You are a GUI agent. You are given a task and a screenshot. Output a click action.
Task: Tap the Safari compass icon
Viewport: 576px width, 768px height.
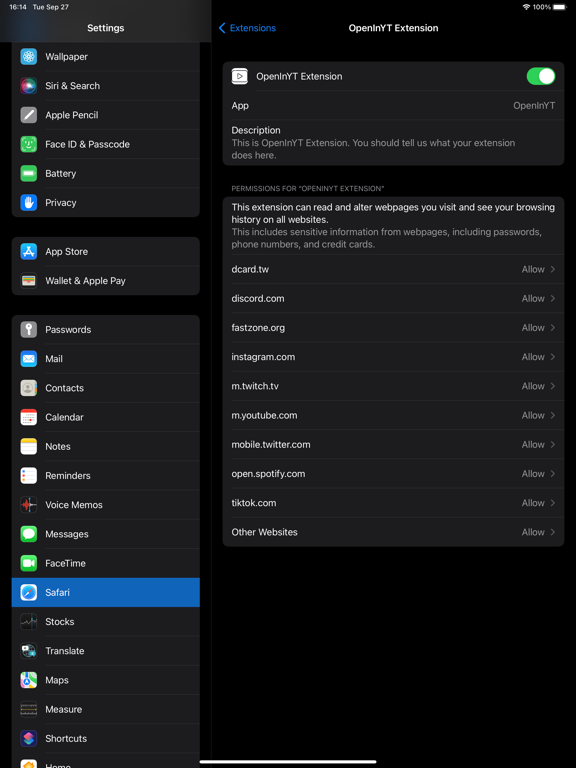(x=28, y=592)
